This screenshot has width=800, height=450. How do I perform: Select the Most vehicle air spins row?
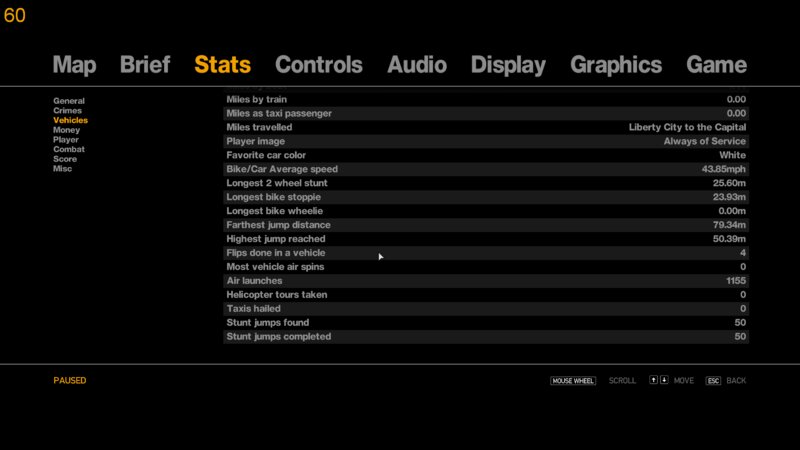pos(486,267)
